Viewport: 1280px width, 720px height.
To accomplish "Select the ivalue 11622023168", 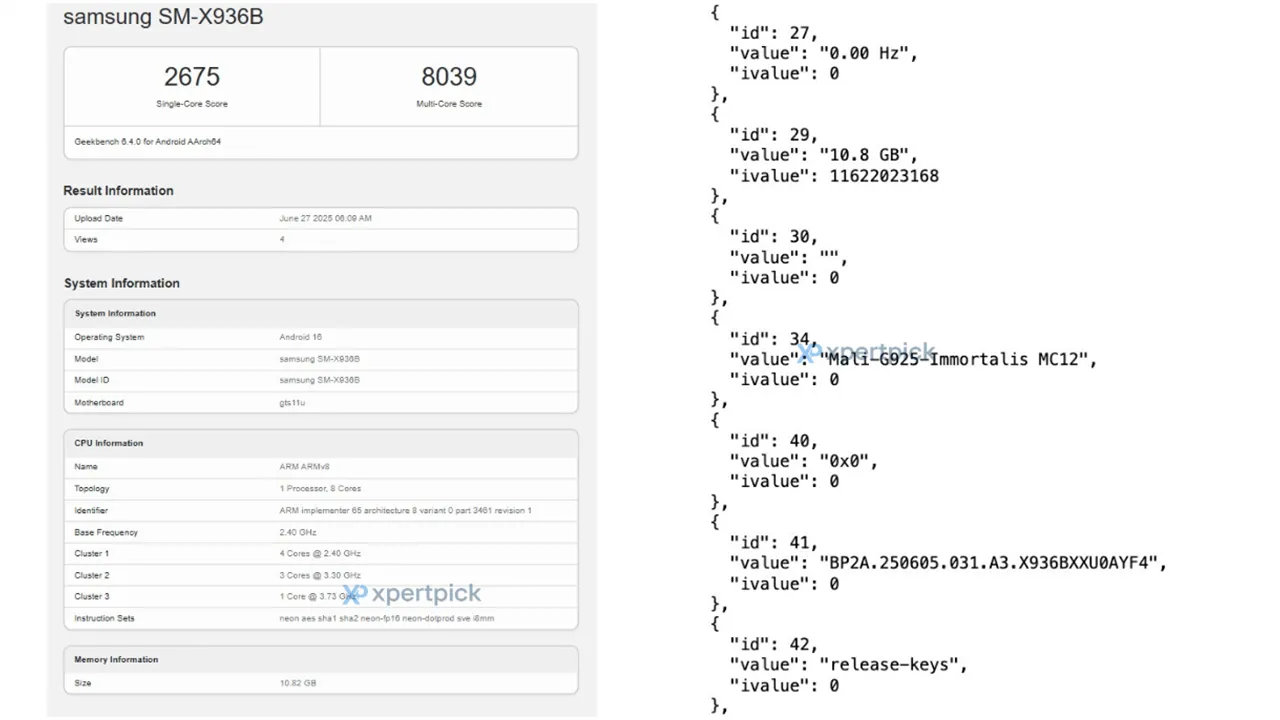I will point(884,176).
